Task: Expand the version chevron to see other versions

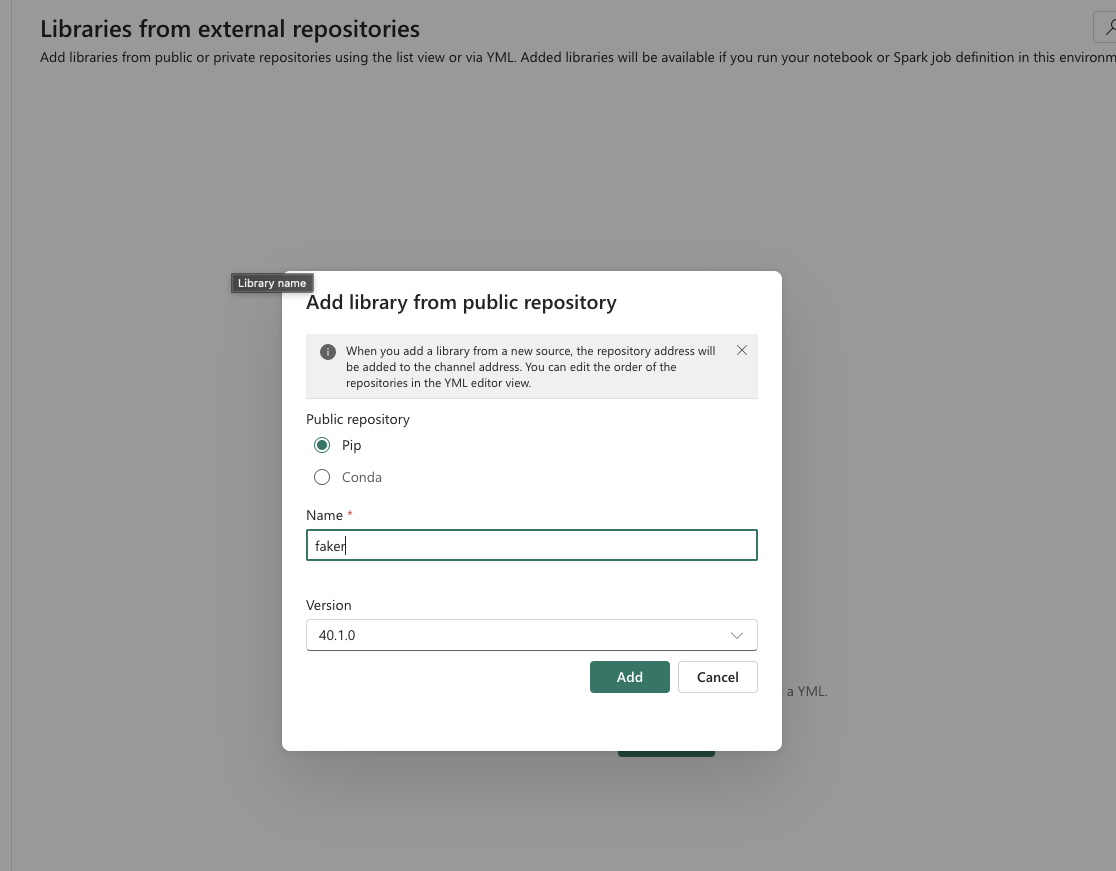Action: click(x=737, y=635)
